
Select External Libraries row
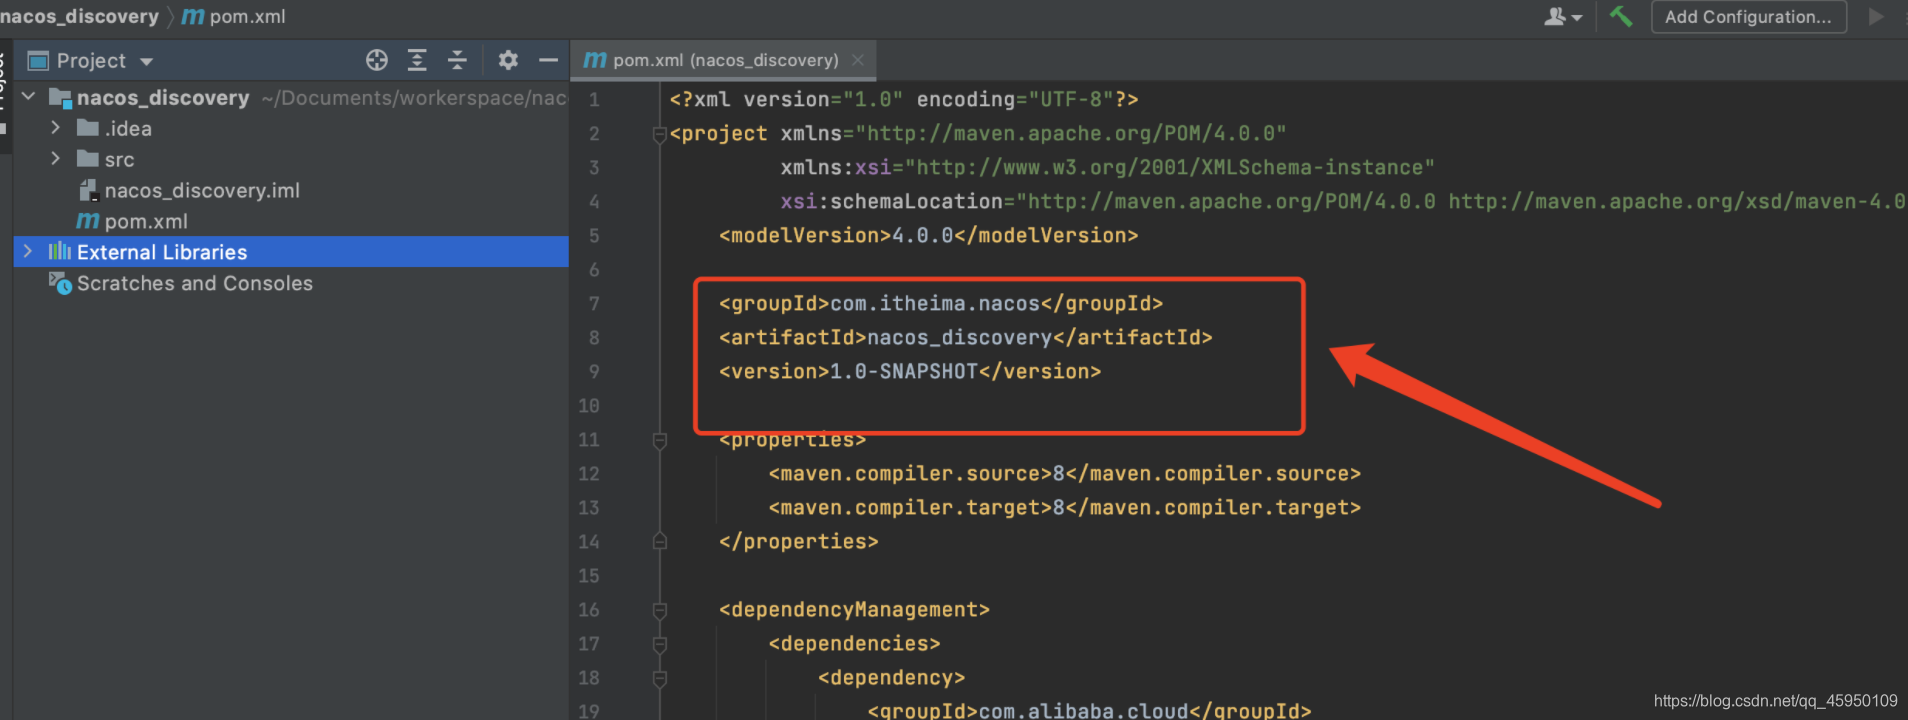(291, 252)
